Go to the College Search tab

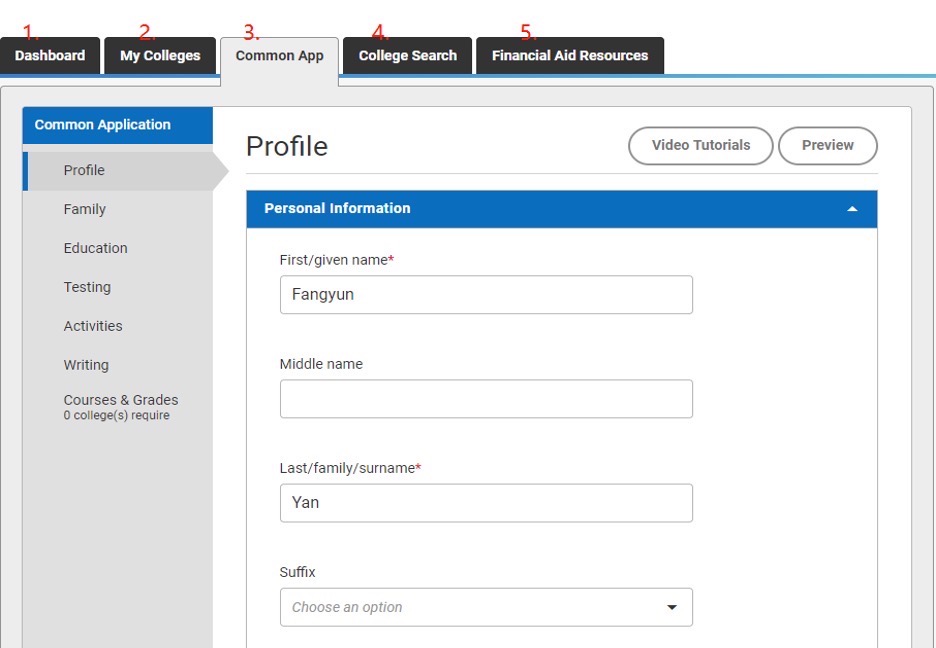pos(407,56)
